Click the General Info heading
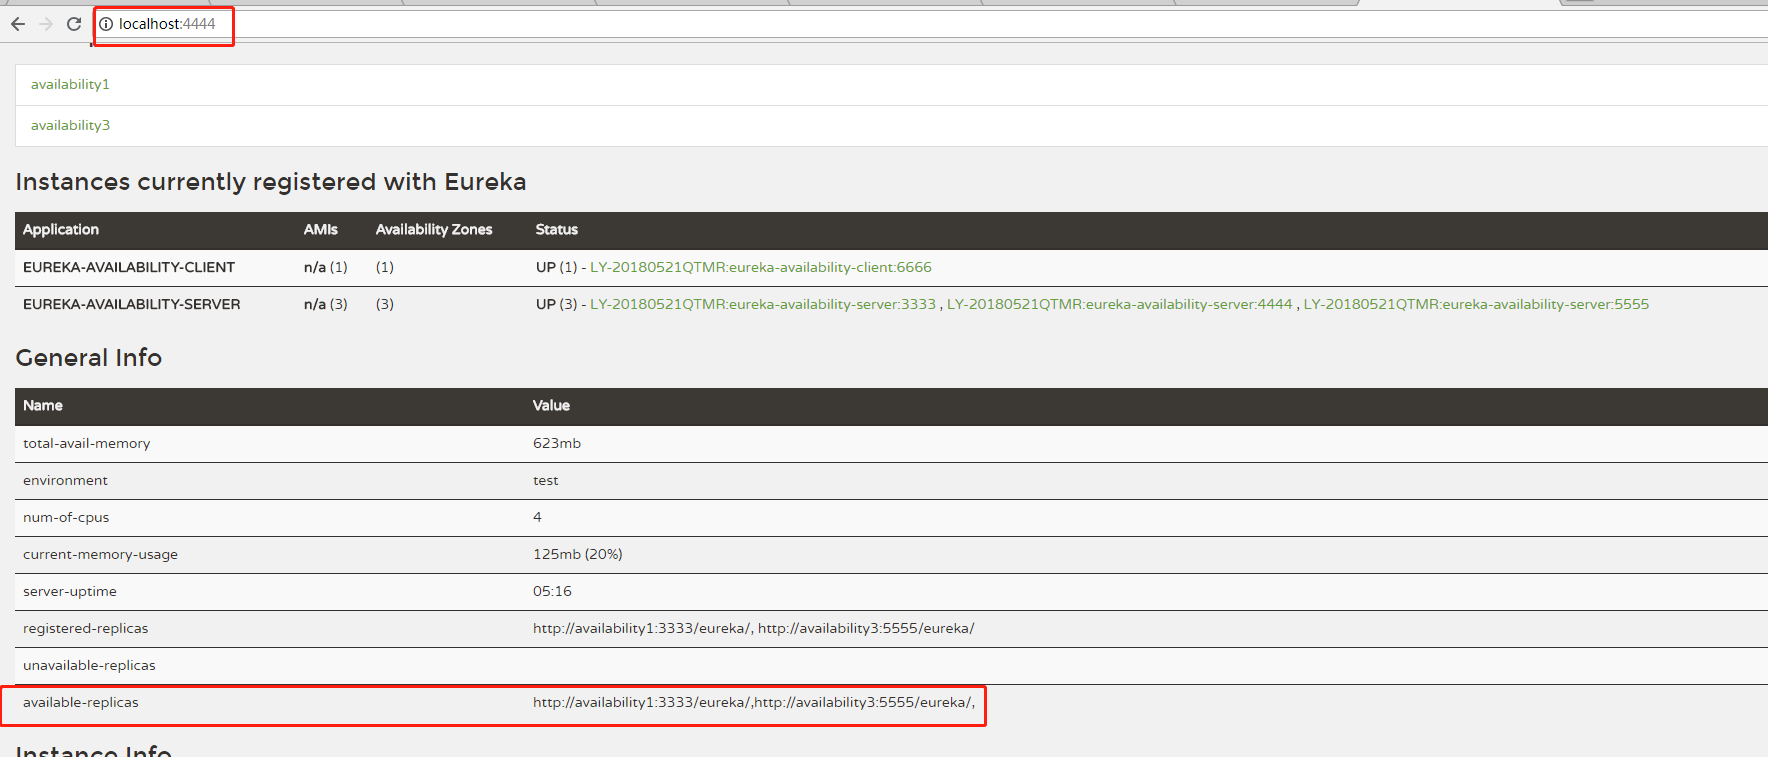Viewport: 1768px width, 757px height. click(x=89, y=358)
